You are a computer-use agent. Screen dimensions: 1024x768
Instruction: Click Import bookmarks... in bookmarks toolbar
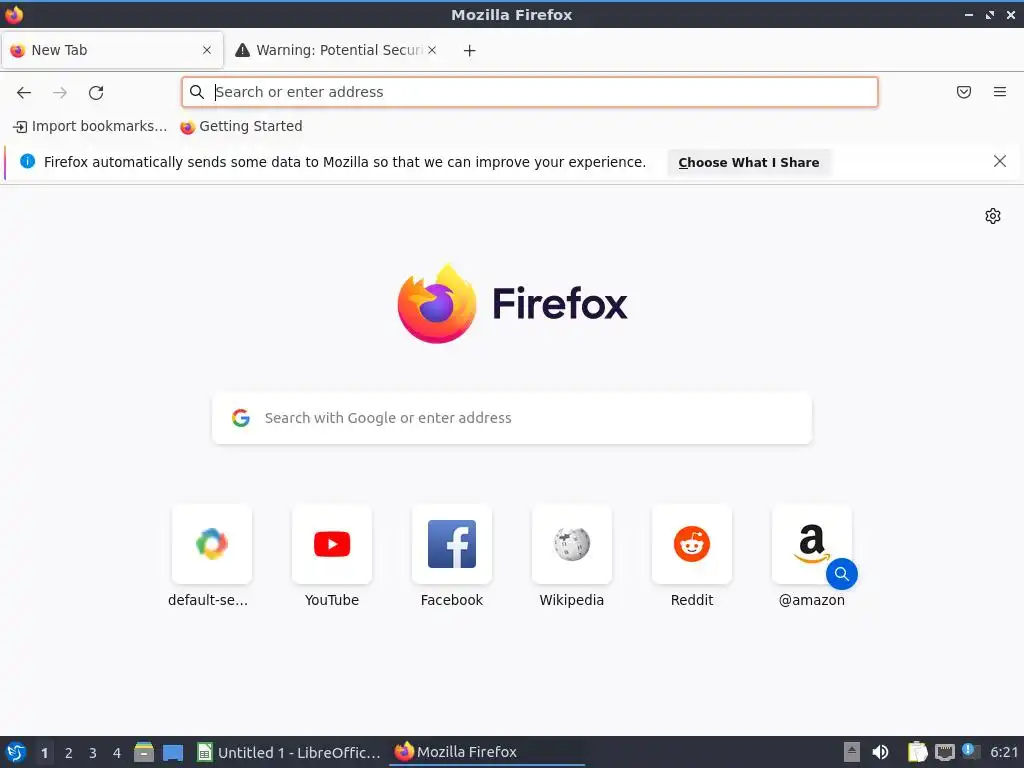click(x=90, y=126)
